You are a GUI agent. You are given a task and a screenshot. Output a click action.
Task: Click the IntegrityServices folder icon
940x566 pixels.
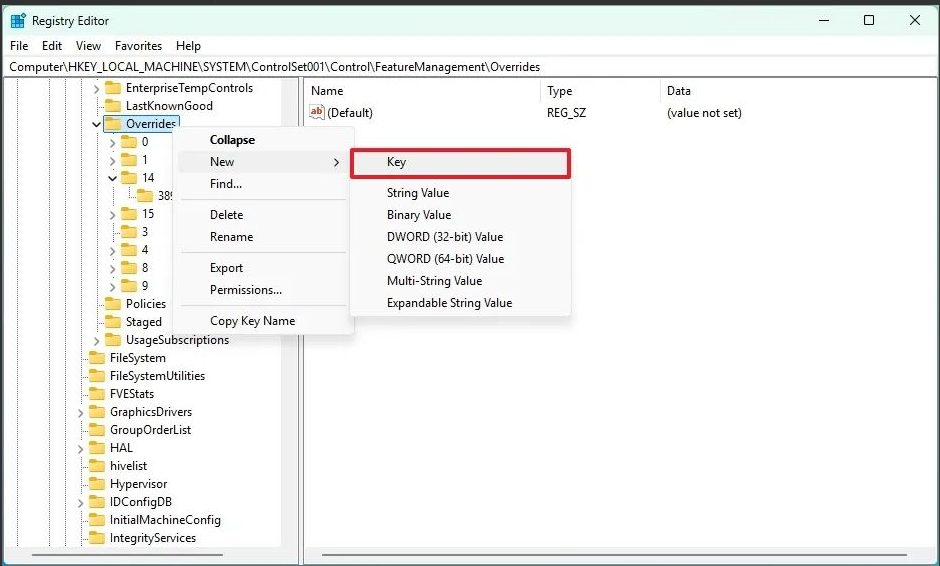coord(97,538)
